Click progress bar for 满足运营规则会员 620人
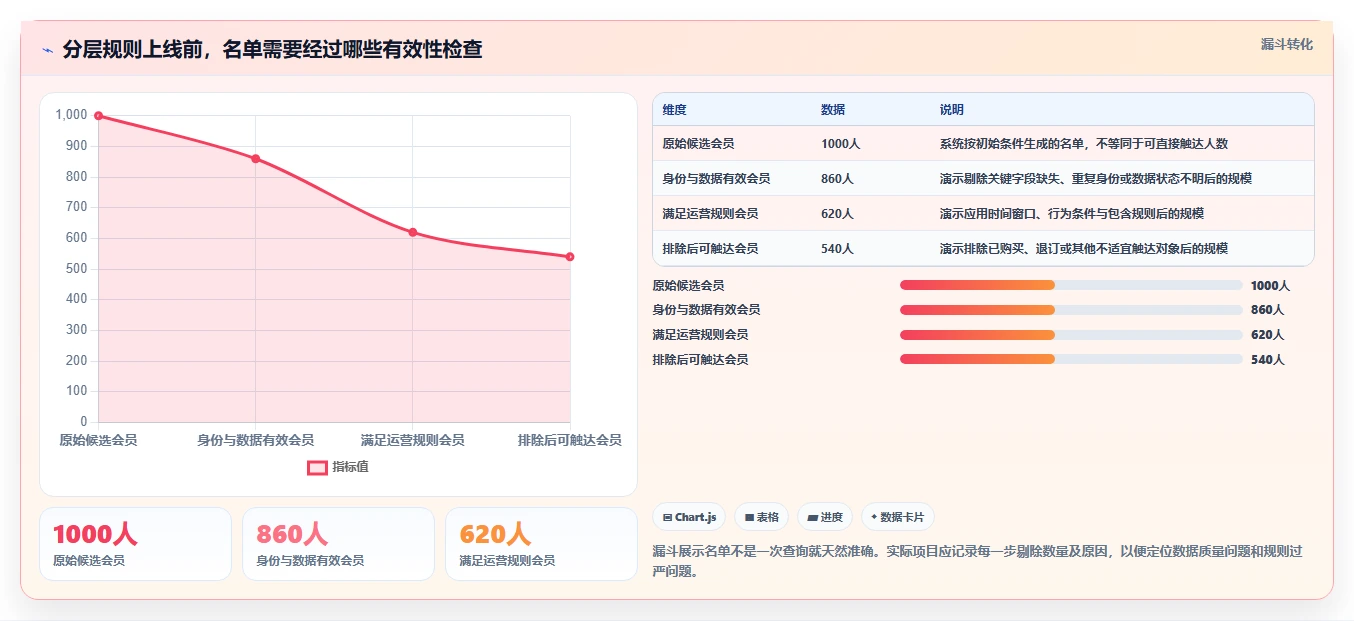1354x621 pixels. (x=1071, y=335)
